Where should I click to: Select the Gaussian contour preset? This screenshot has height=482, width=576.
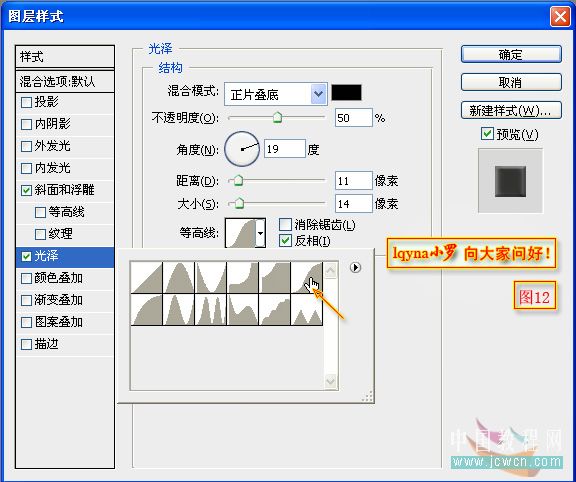click(x=306, y=277)
